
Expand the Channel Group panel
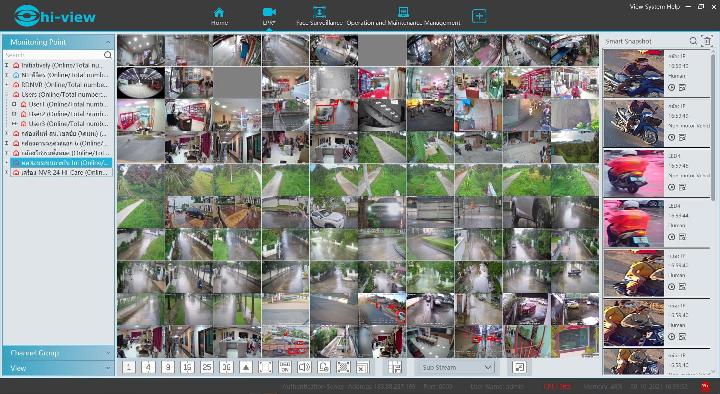58,353
